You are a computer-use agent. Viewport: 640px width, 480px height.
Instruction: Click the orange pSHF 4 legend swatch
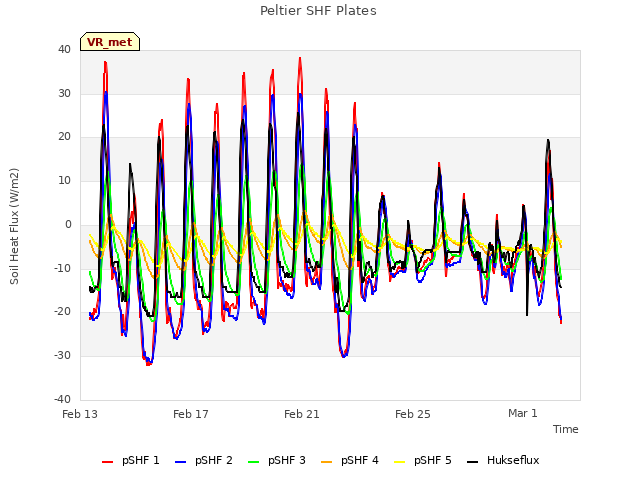tap(327, 462)
